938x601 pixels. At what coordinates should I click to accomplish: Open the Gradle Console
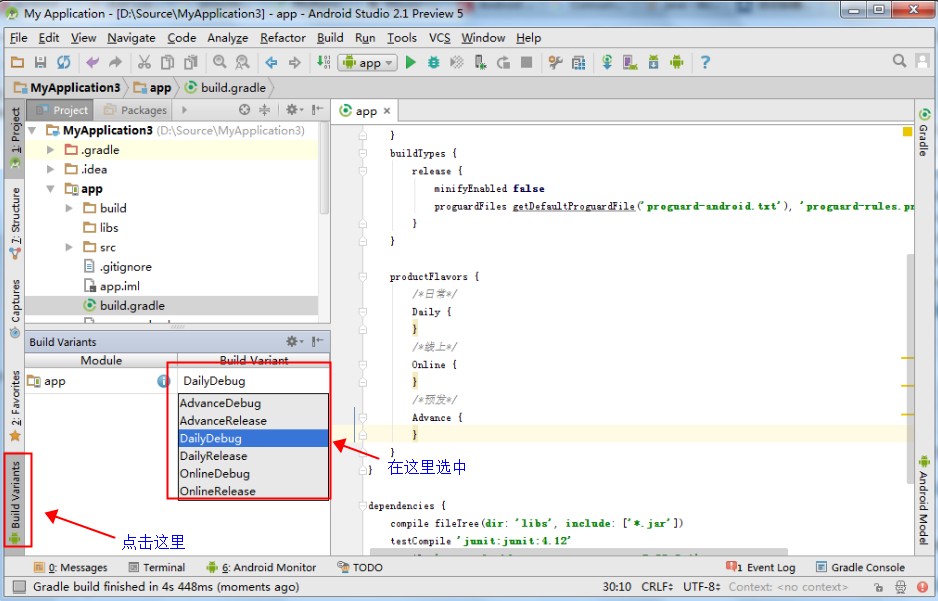click(x=860, y=568)
